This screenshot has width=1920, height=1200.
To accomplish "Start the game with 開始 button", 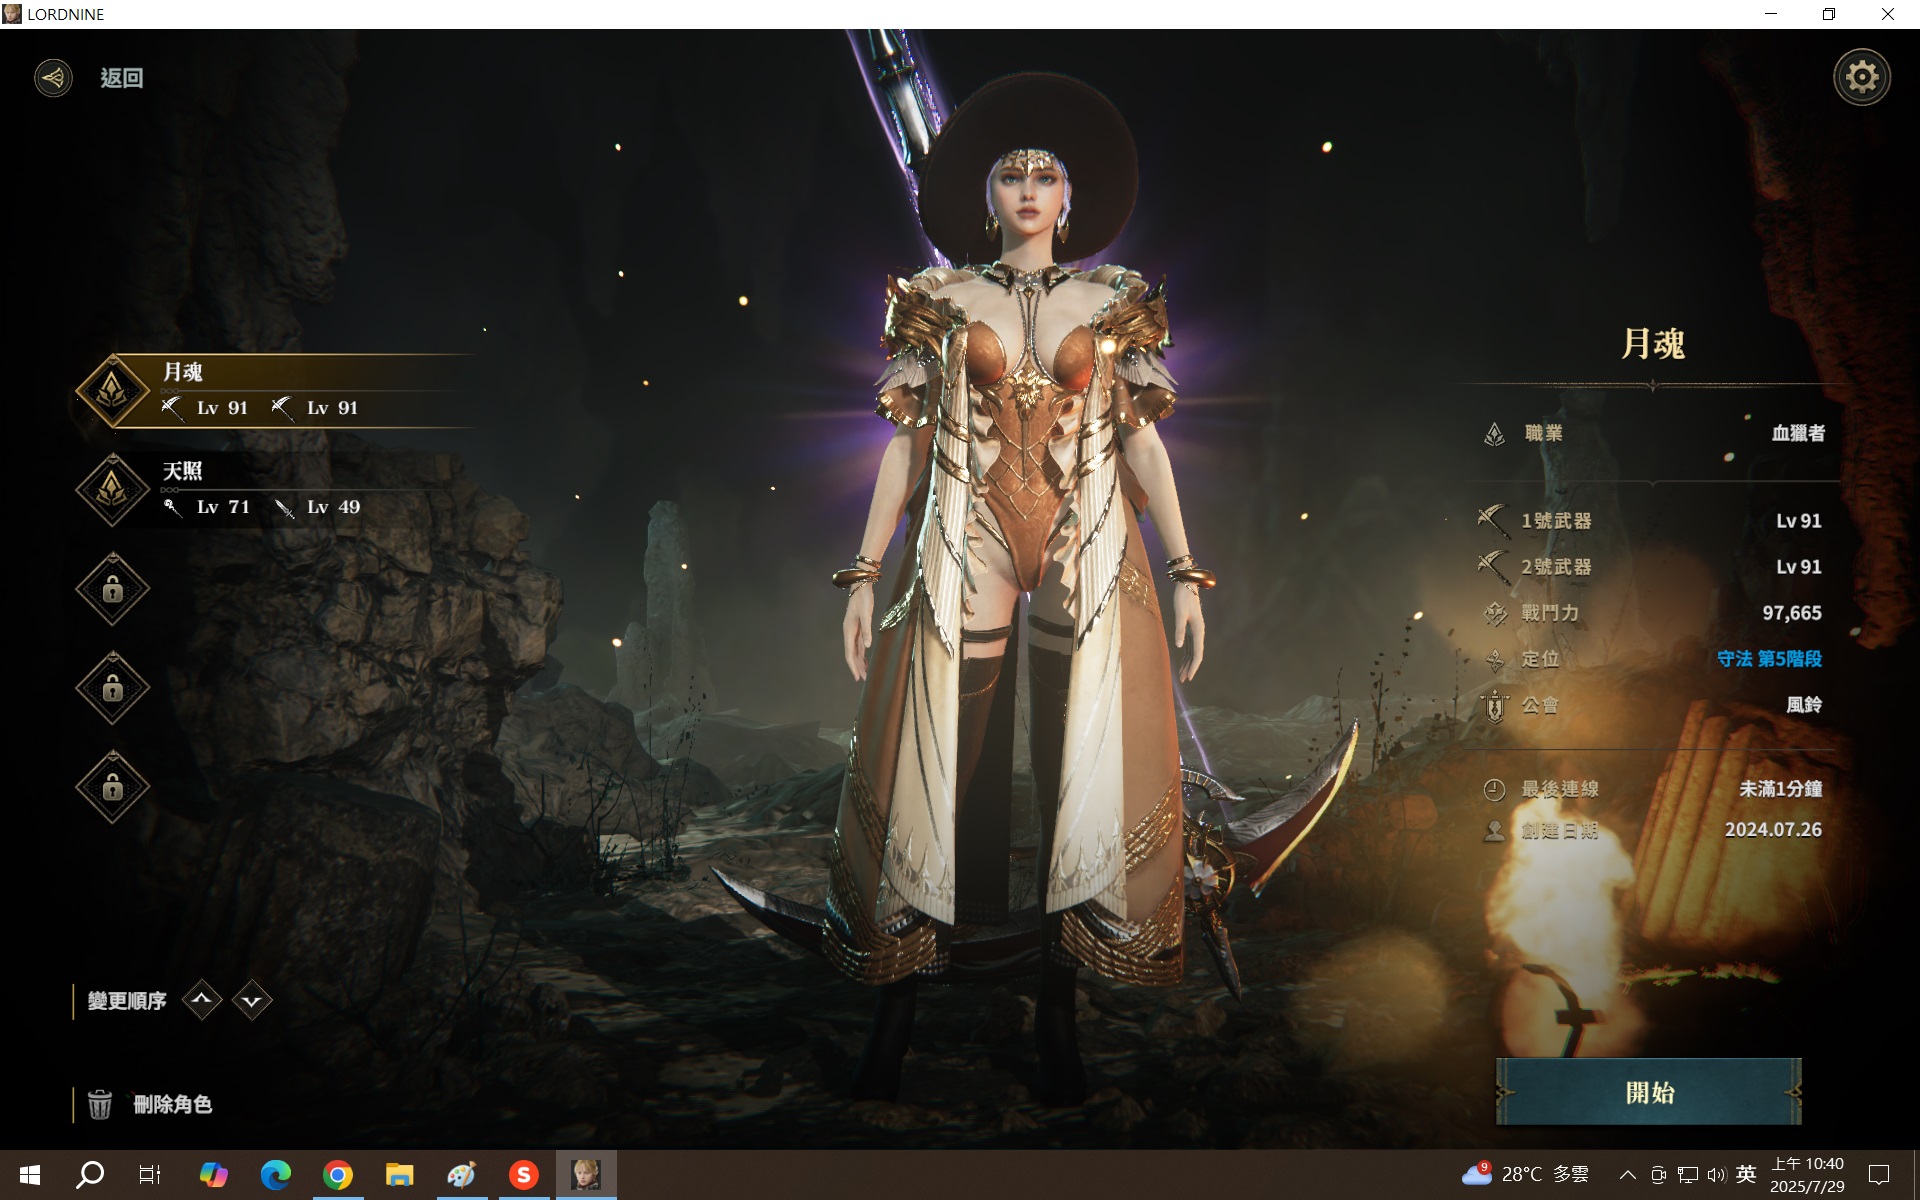I will [1649, 1092].
